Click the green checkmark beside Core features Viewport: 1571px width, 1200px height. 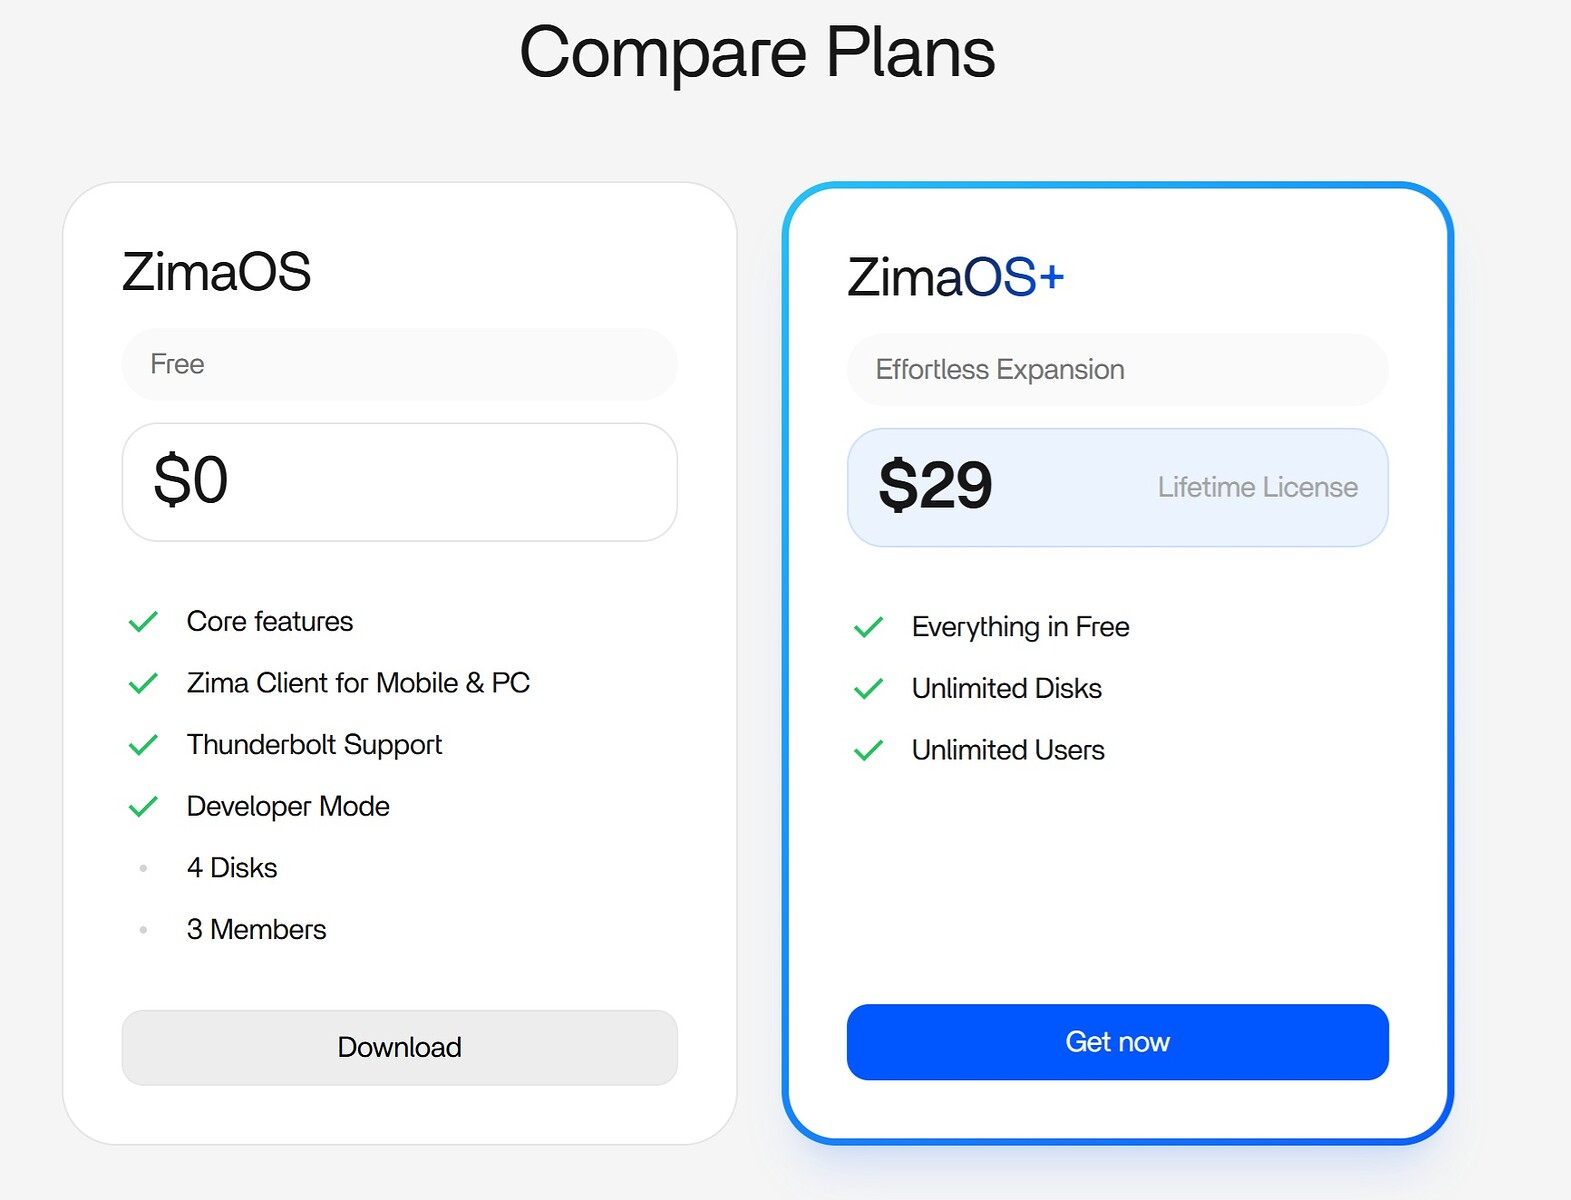[x=143, y=622]
